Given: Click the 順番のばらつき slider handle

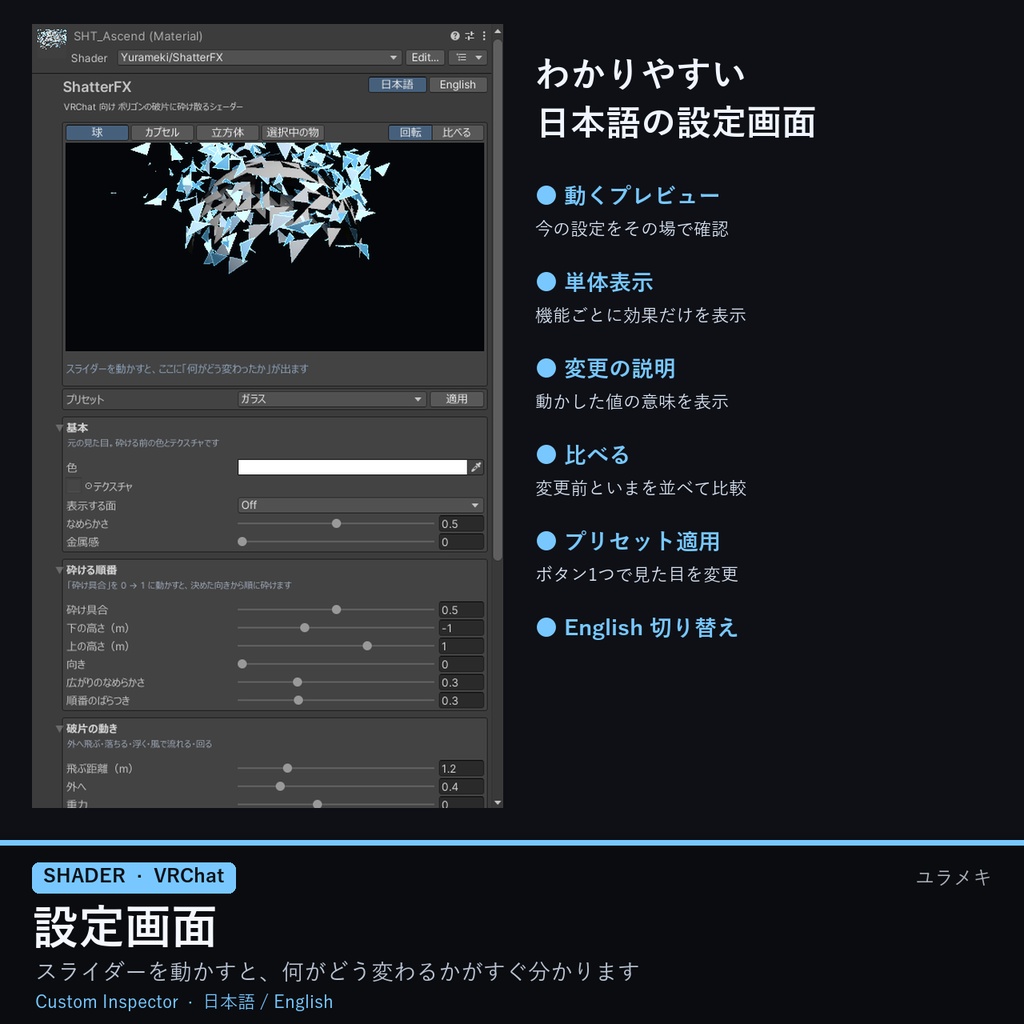Looking at the screenshot, I should pos(298,701).
